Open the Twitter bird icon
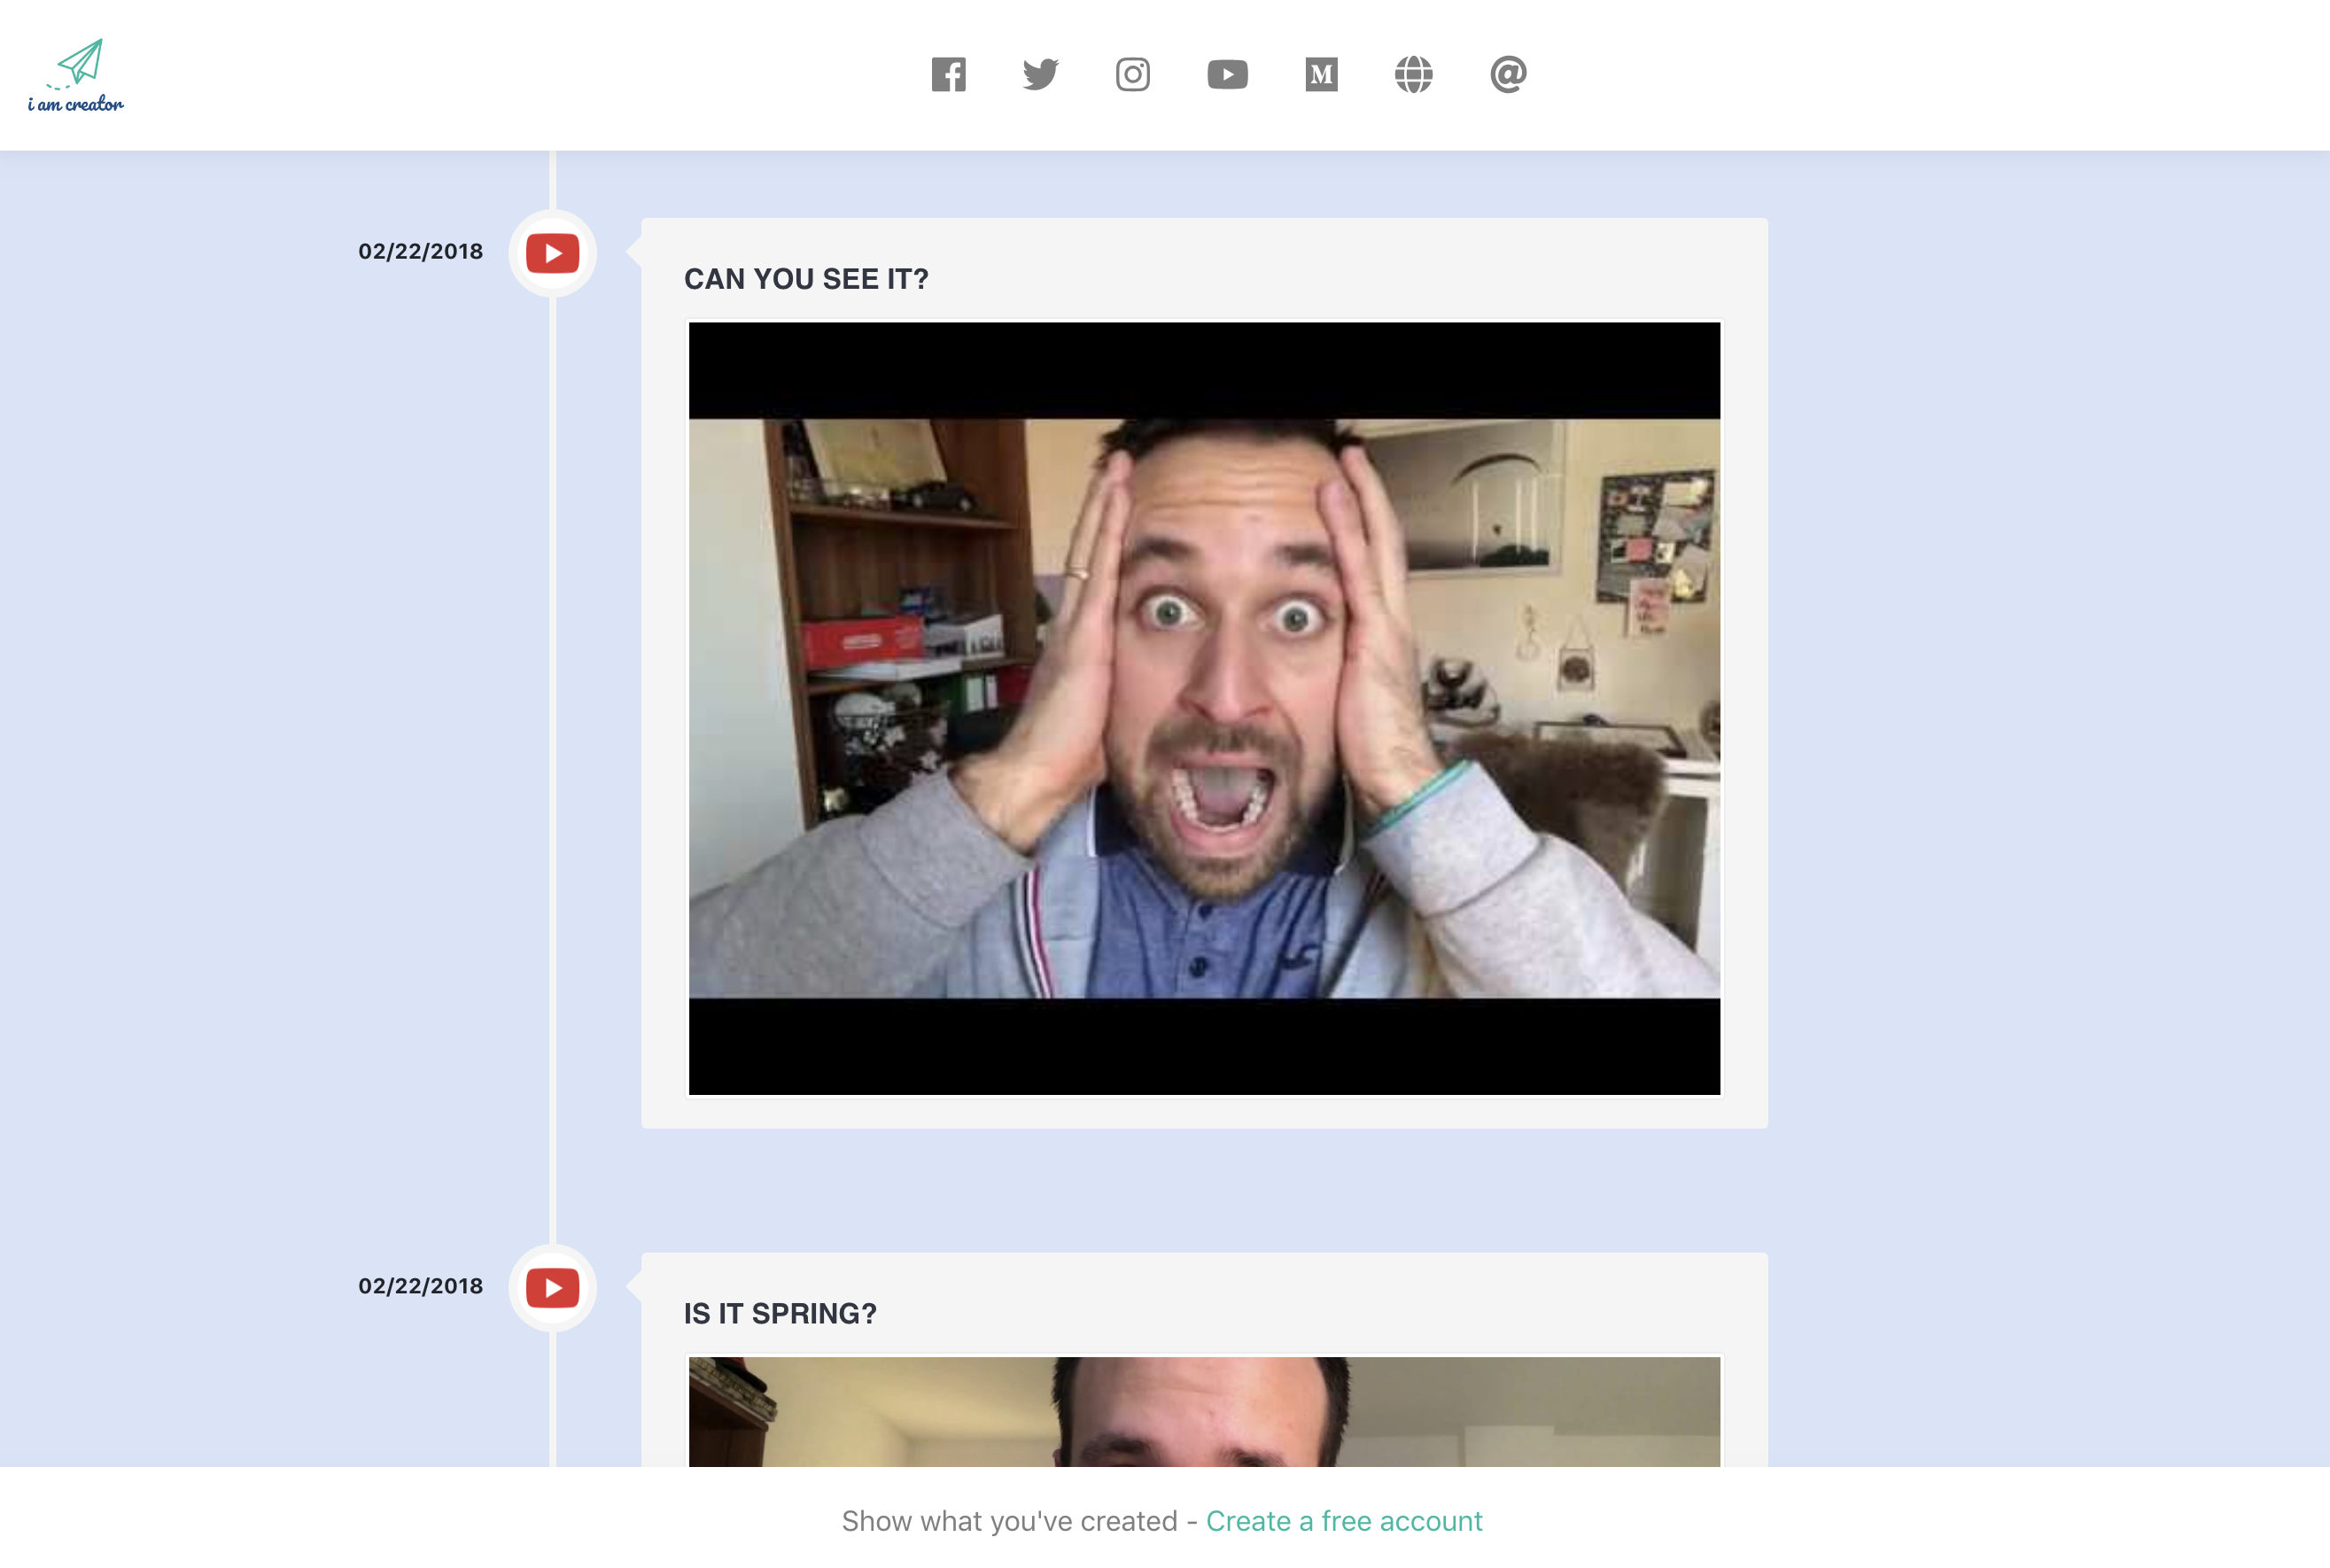Viewport: 2330px width, 1568px height. [x=1040, y=74]
